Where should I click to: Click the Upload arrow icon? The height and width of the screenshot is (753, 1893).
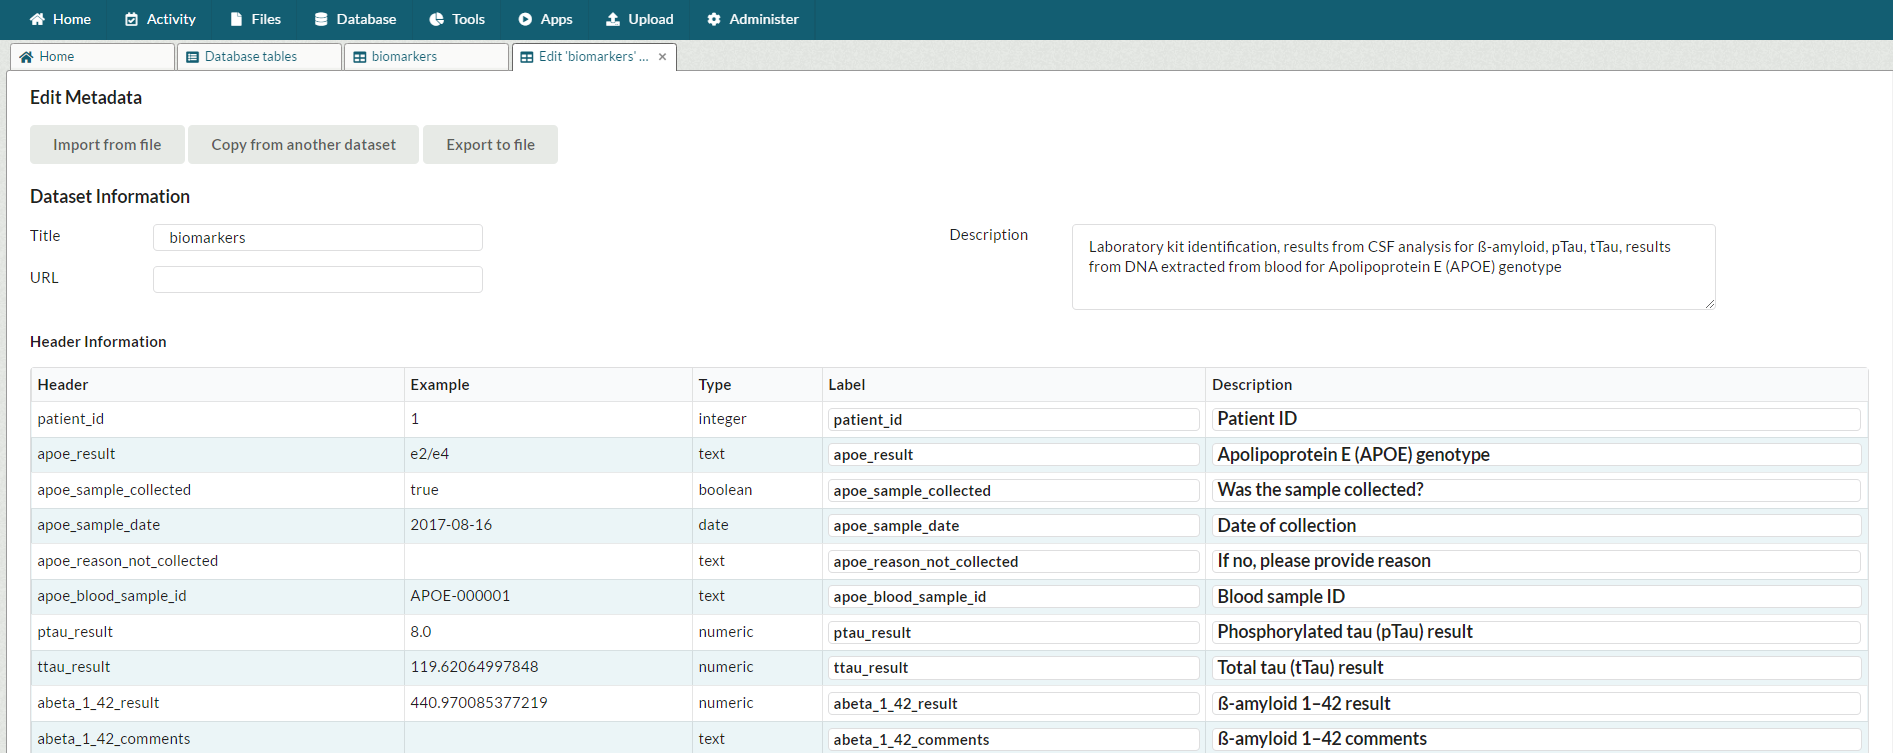[x=613, y=19]
